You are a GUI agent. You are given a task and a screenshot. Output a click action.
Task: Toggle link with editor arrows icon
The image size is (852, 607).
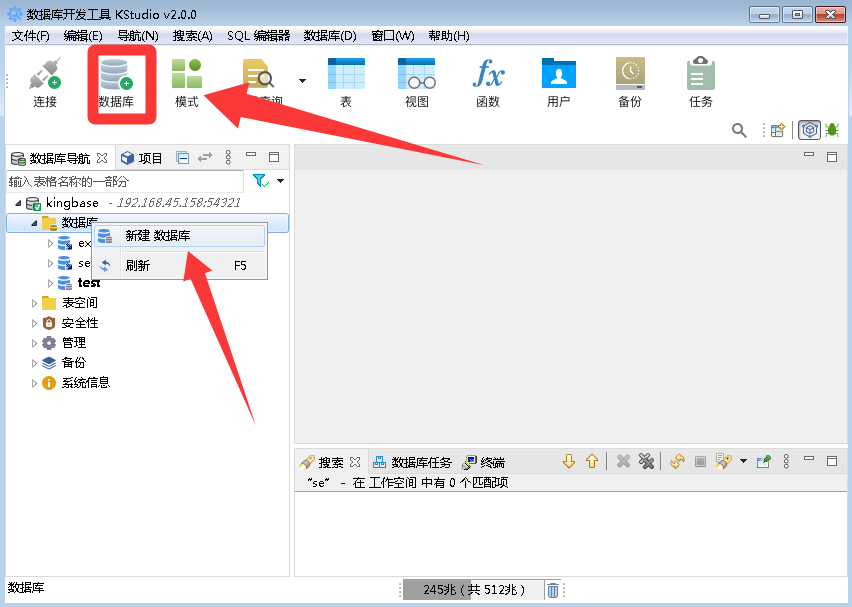click(205, 158)
